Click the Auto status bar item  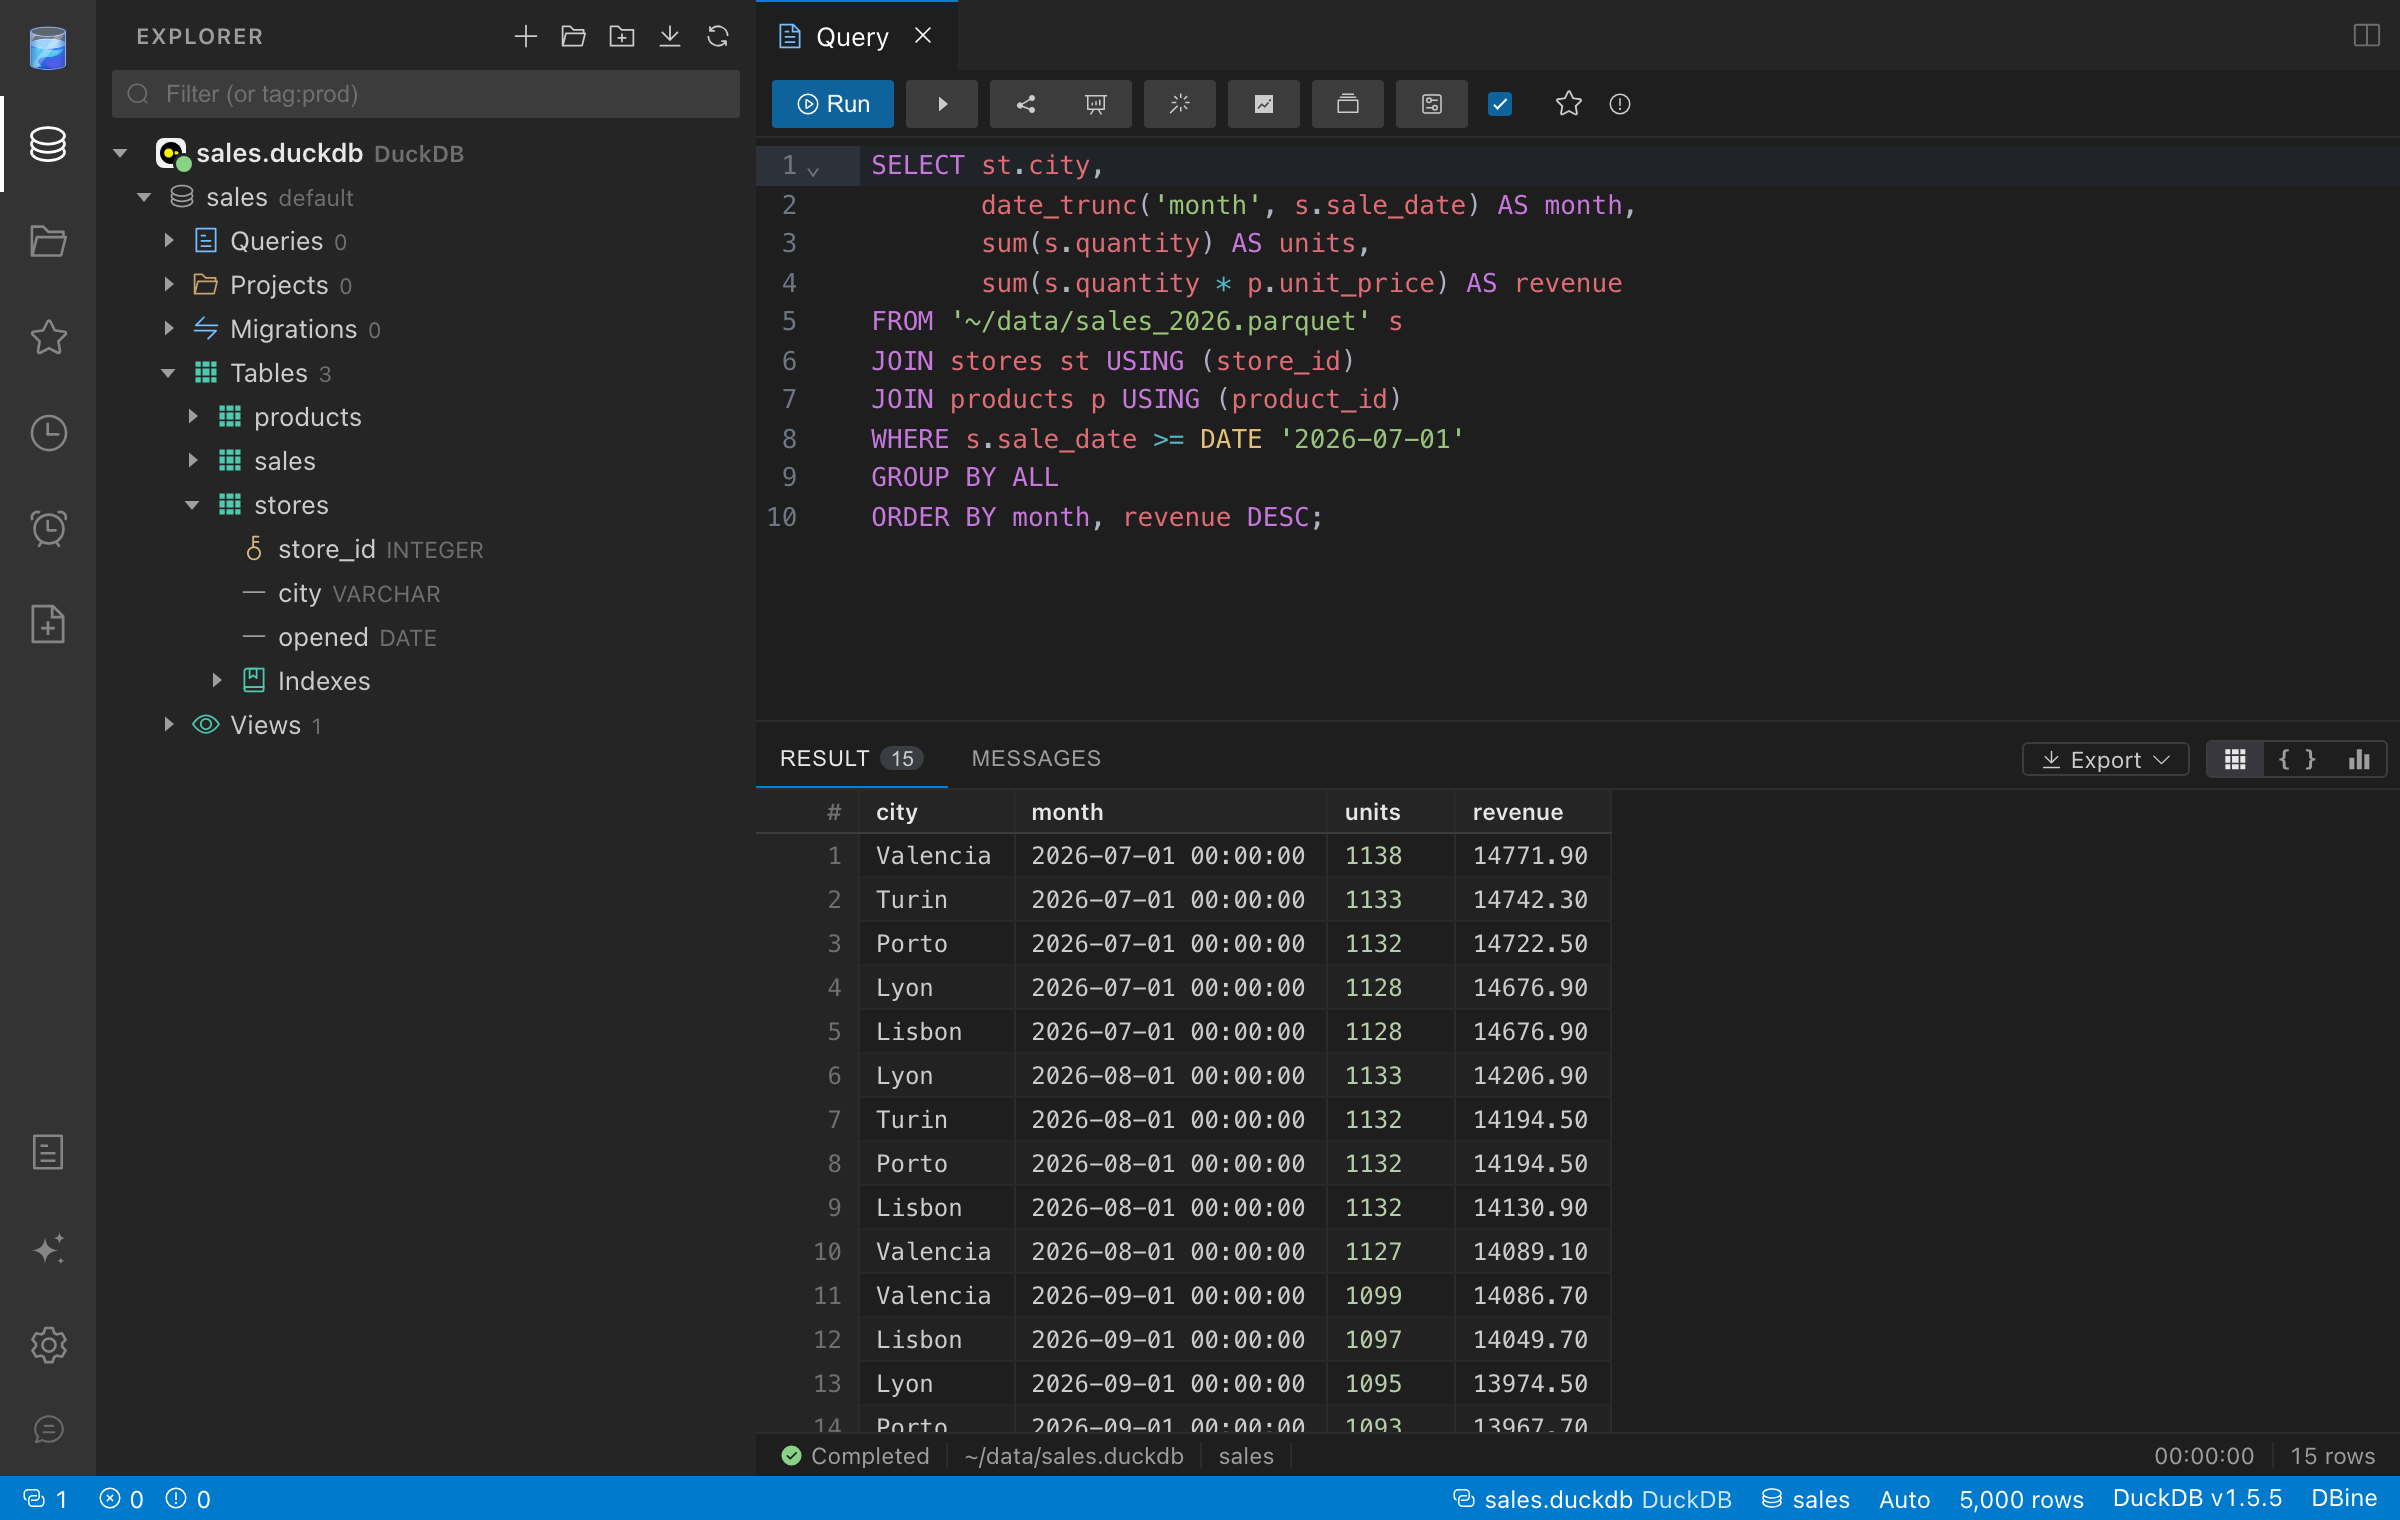coord(1904,1499)
